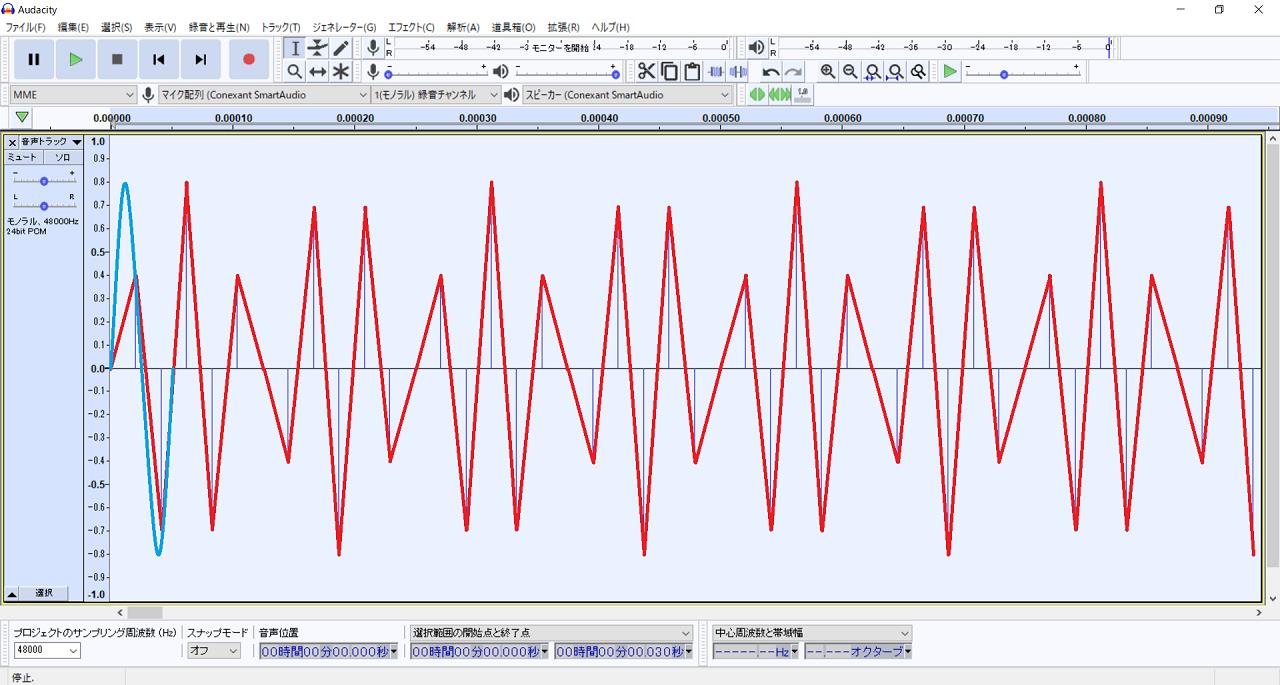The image size is (1280, 685).
Task: Select the I-beam Selection tool
Action: tap(295, 48)
